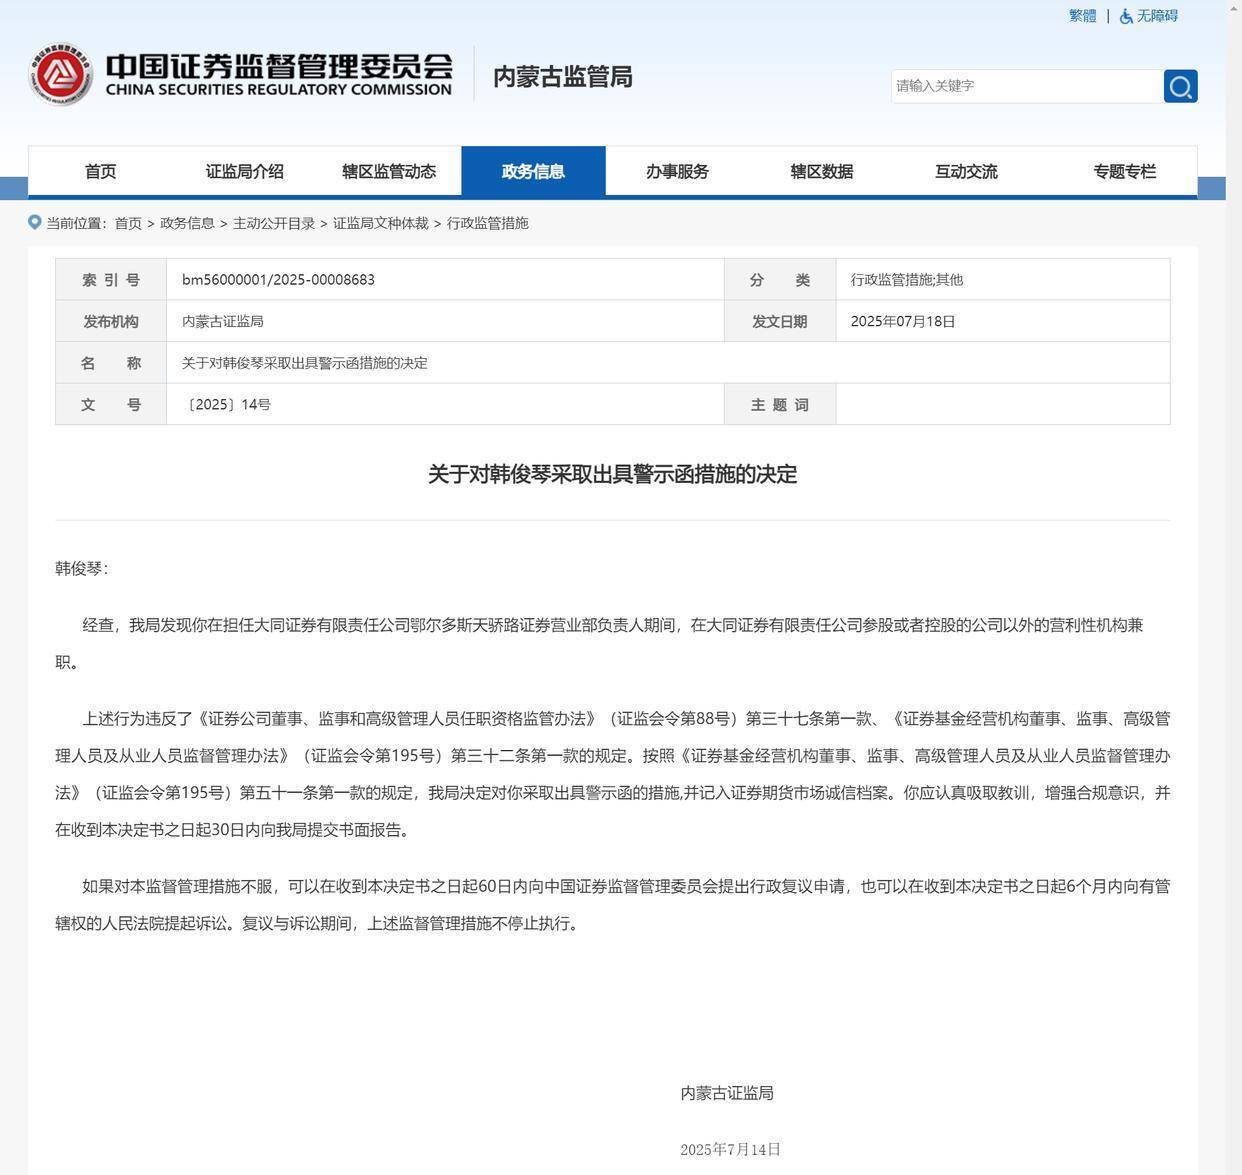Click the CSRC red emblem logo
This screenshot has height=1175, width=1242.
pos(61,75)
